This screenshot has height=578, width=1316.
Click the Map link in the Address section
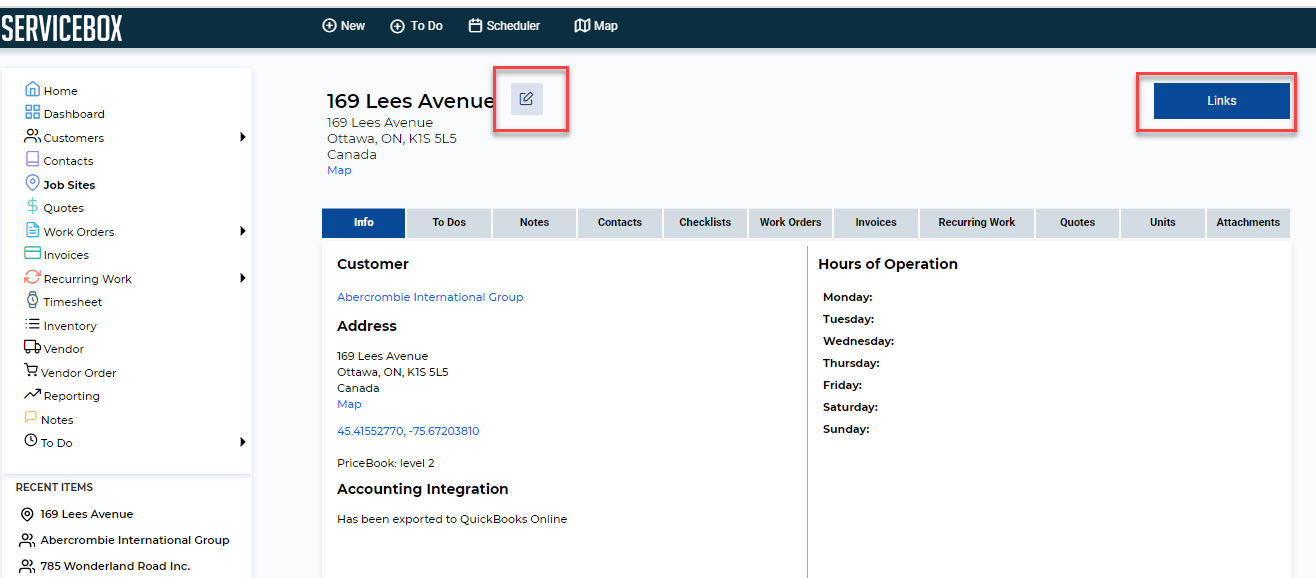349,404
